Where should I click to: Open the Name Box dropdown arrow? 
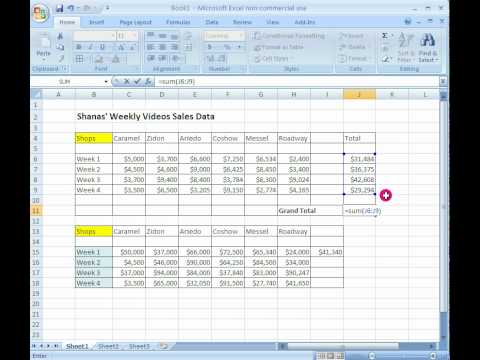(106, 81)
